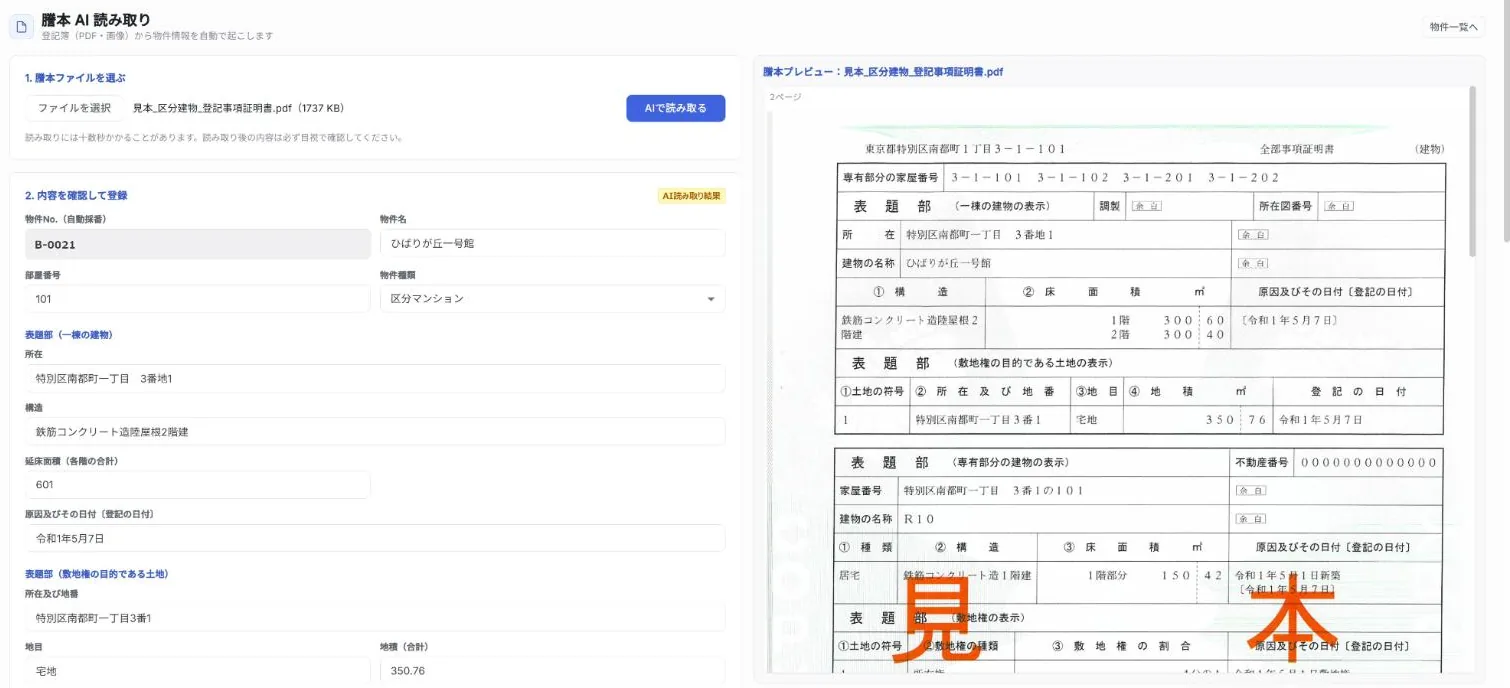Click the ファイルを選択 button
This screenshot has width=1510, height=688.
[74, 108]
